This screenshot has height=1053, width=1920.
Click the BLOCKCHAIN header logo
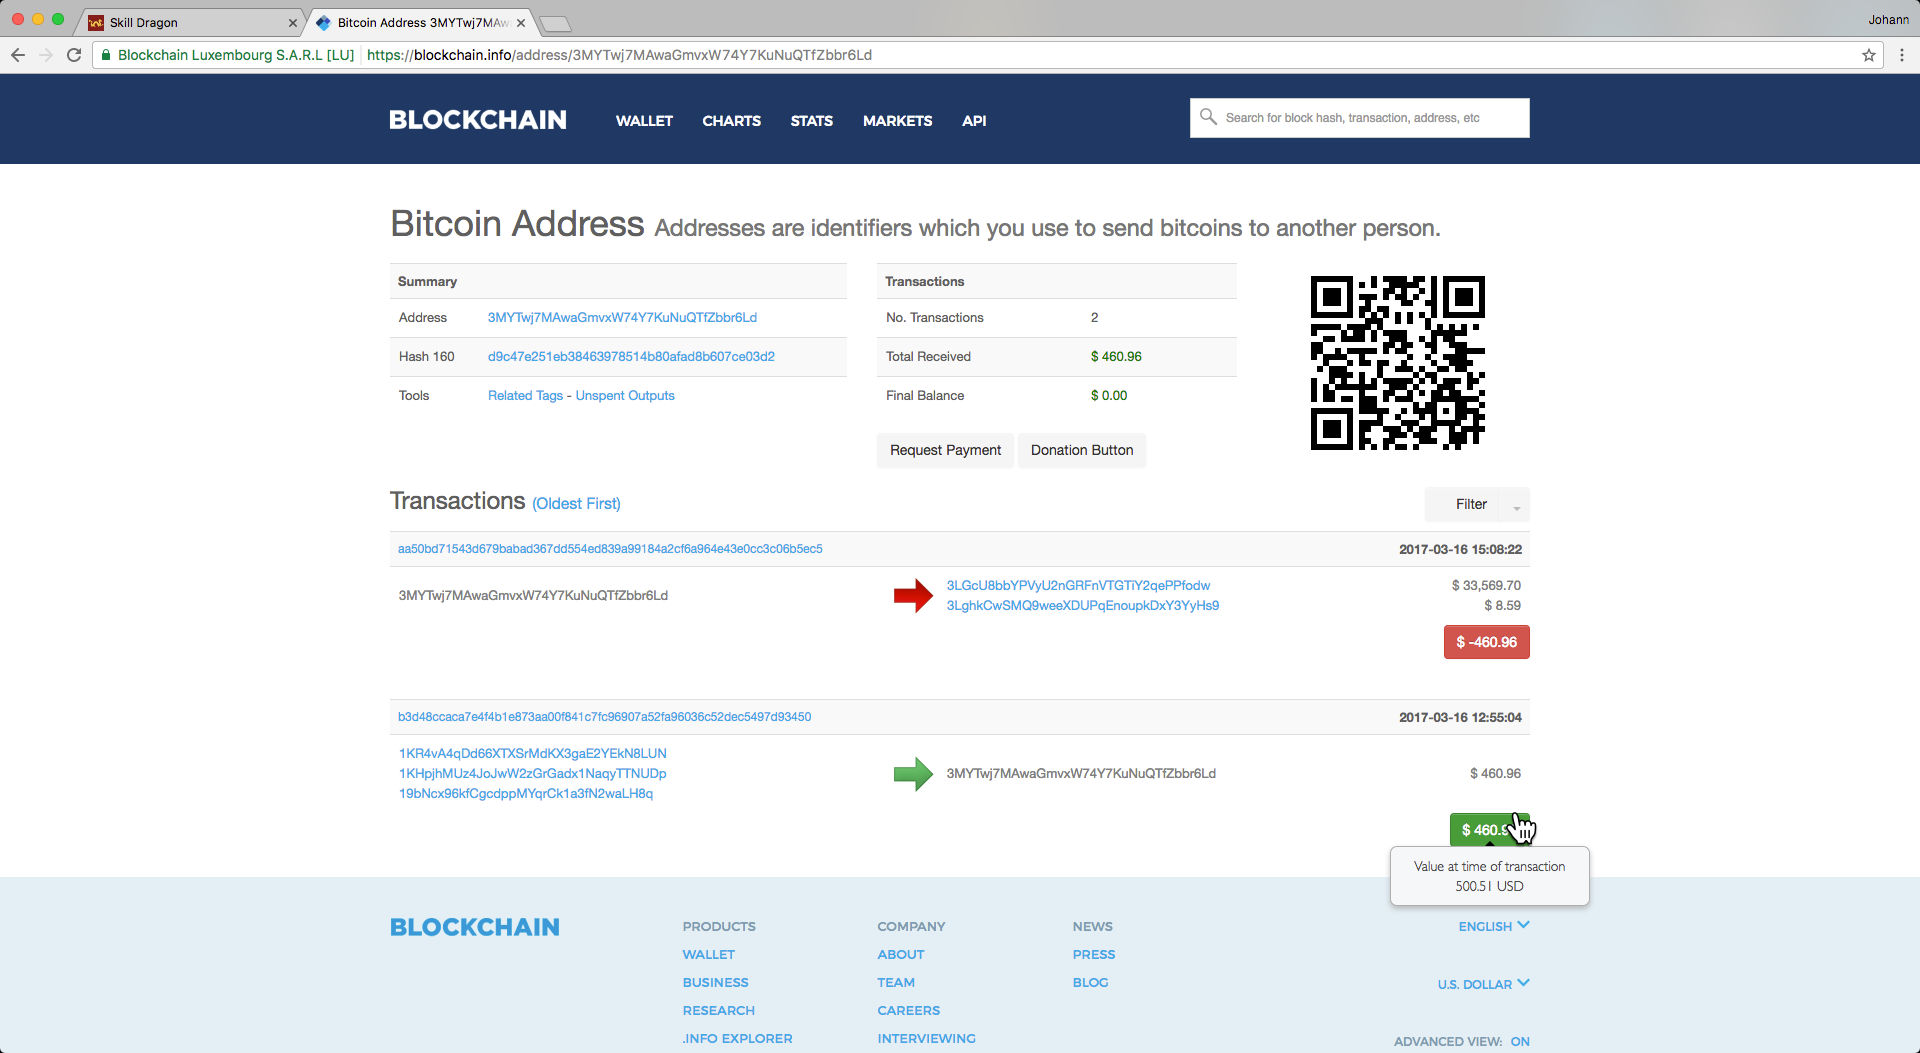coord(478,120)
